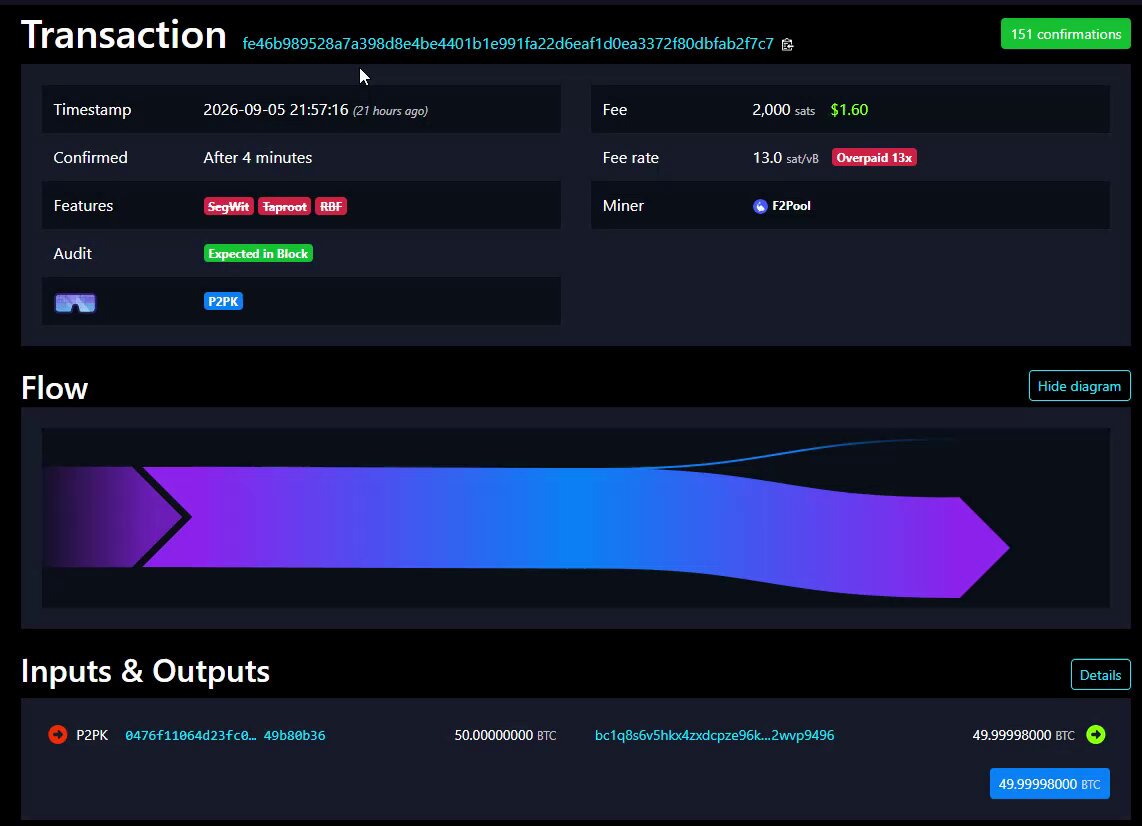Click the $1.60 fee amount
This screenshot has width=1142, height=826.
click(x=849, y=110)
